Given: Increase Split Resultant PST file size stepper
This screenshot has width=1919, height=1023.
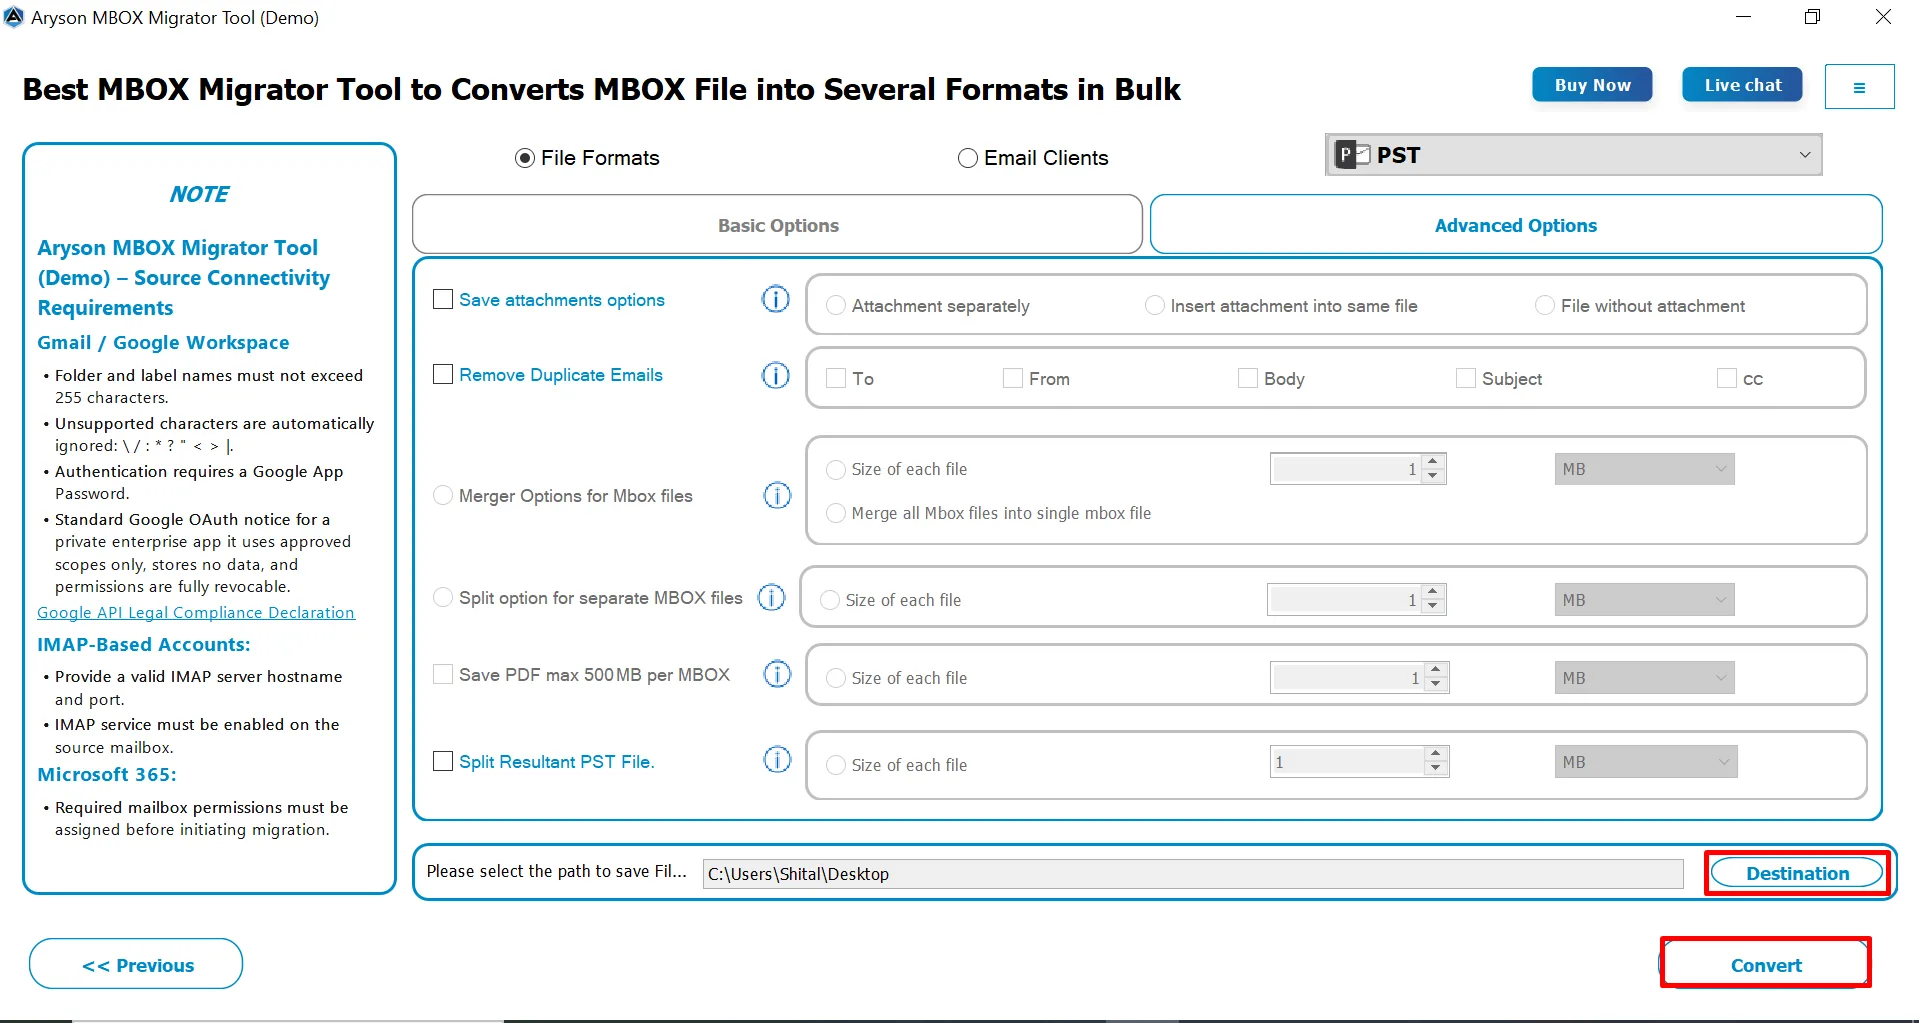Looking at the screenshot, I should [1436, 754].
